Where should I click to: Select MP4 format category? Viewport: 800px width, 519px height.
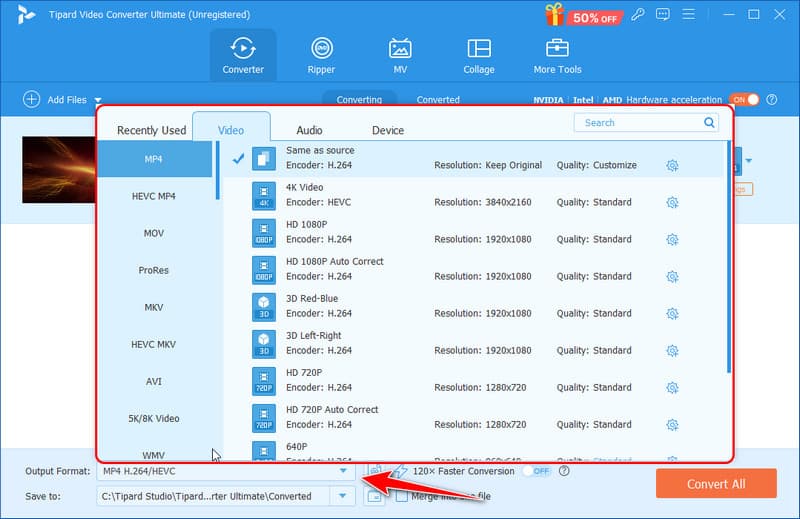pyautogui.click(x=155, y=159)
